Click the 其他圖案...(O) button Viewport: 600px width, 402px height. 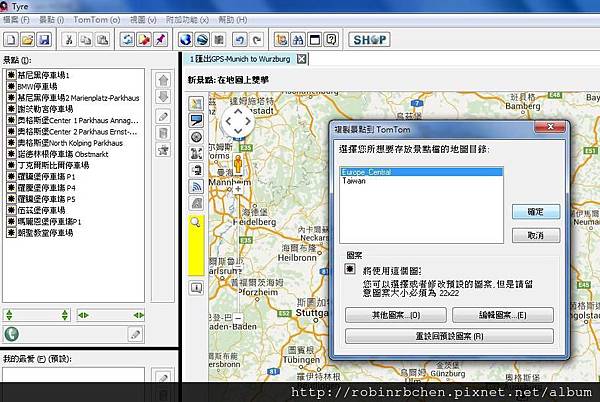tap(396, 315)
